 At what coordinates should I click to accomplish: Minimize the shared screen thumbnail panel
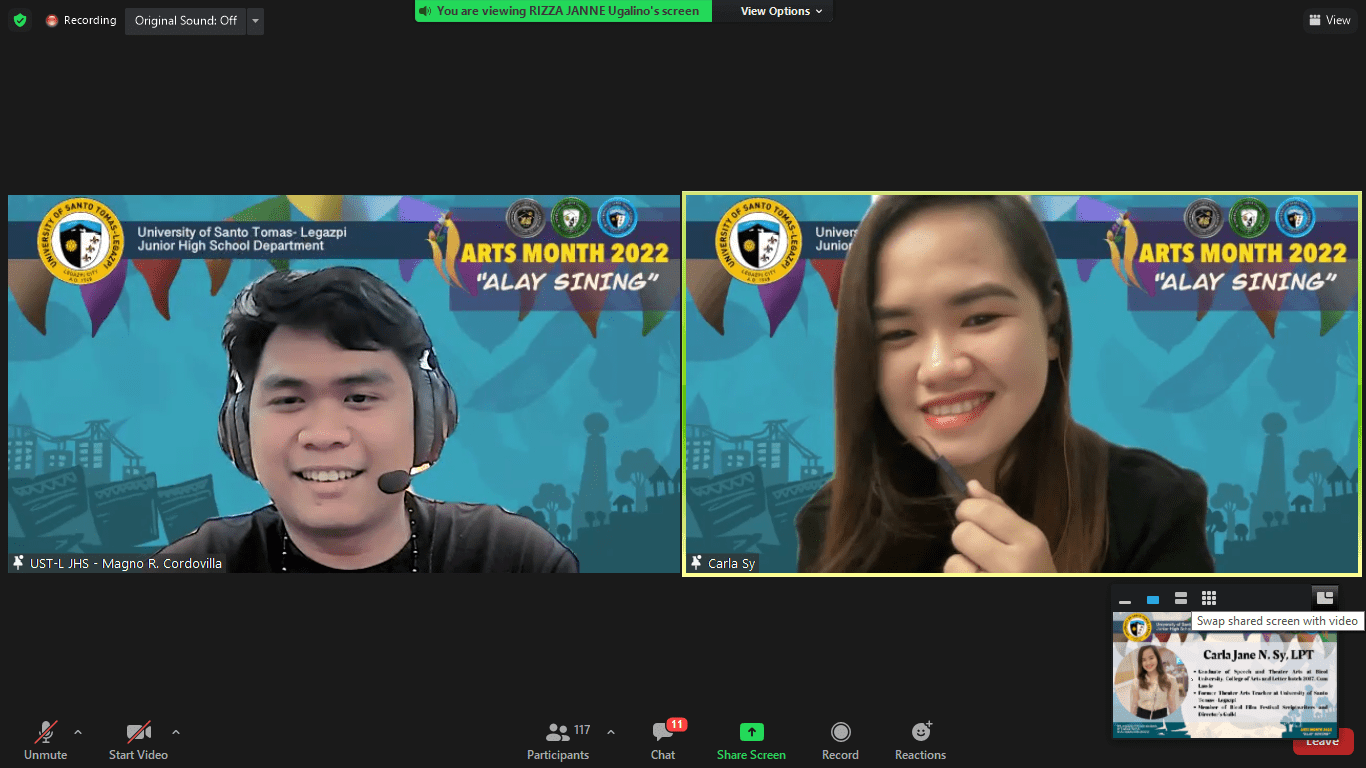tap(1125, 599)
